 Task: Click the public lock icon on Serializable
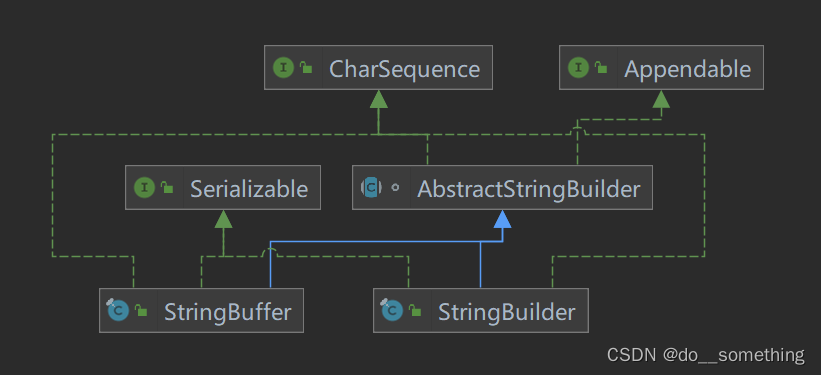167,188
